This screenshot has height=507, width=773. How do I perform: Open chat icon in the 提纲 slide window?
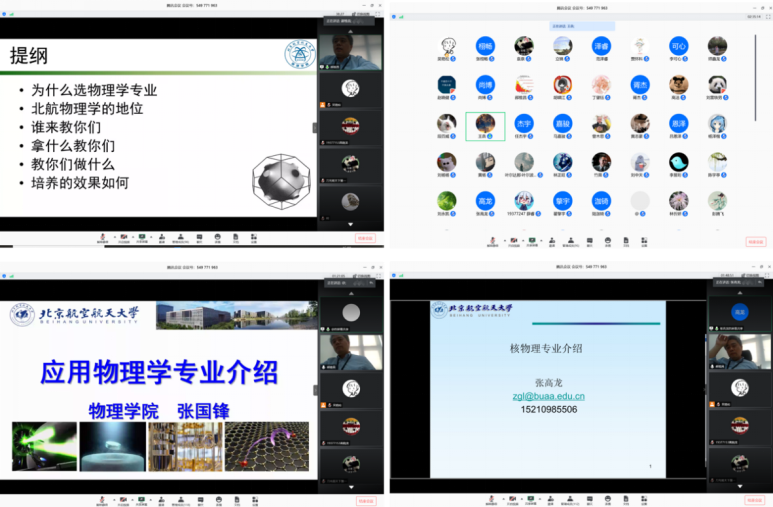(x=199, y=239)
